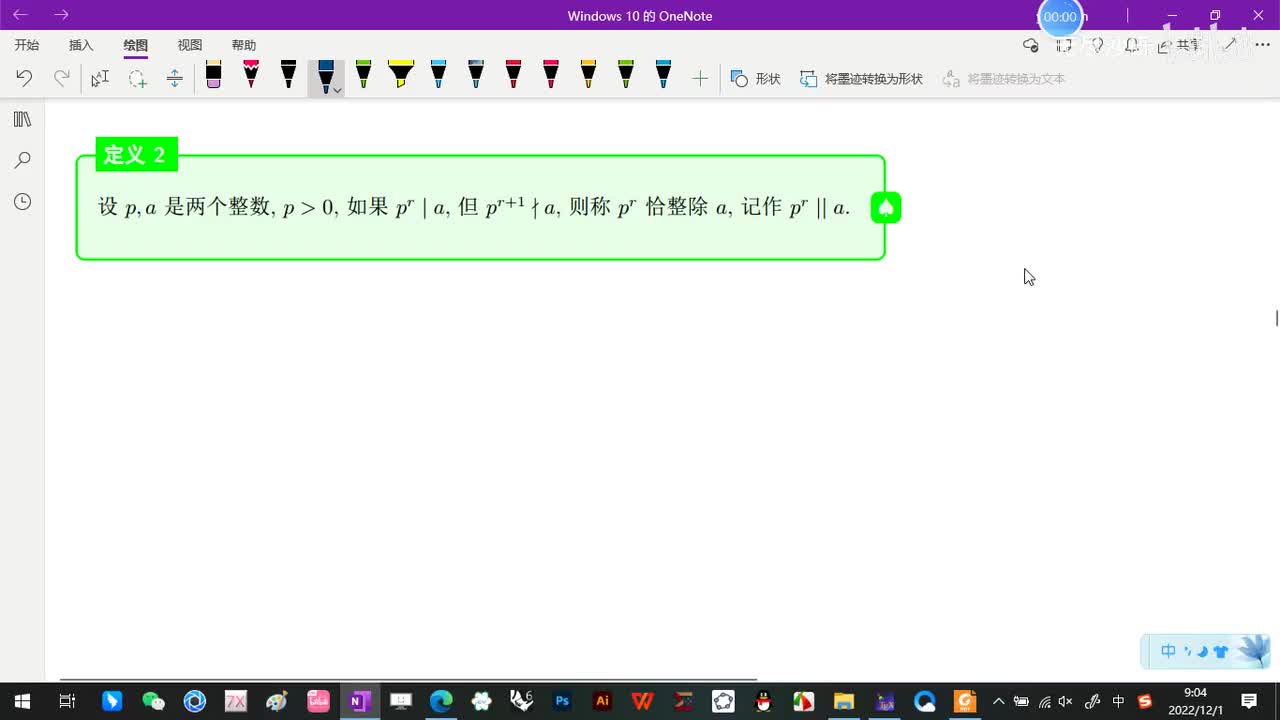The image size is (1280, 720).
Task: Open the Windows action center
Action: 1249,701
